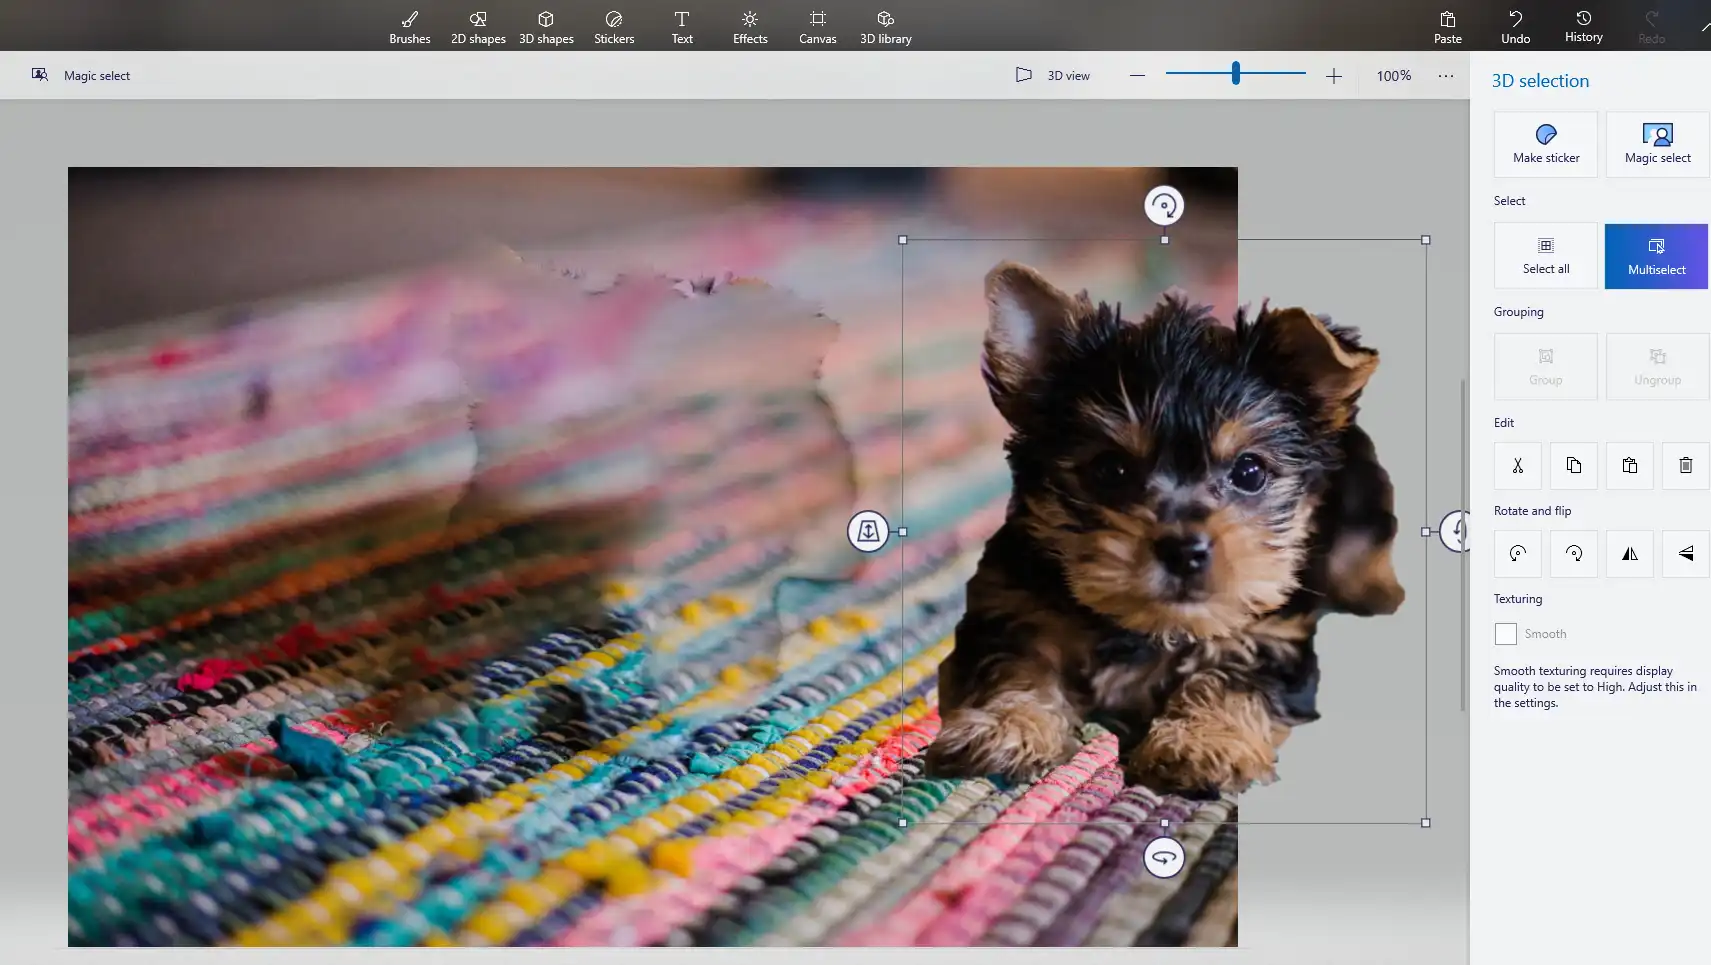Open the Effects panel
The image size is (1711, 965).
point(750,27)
